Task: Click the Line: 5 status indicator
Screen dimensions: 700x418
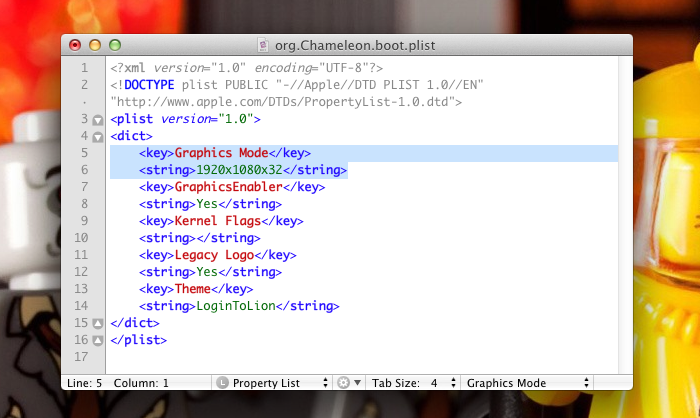Action: click(x=84, y=383)
